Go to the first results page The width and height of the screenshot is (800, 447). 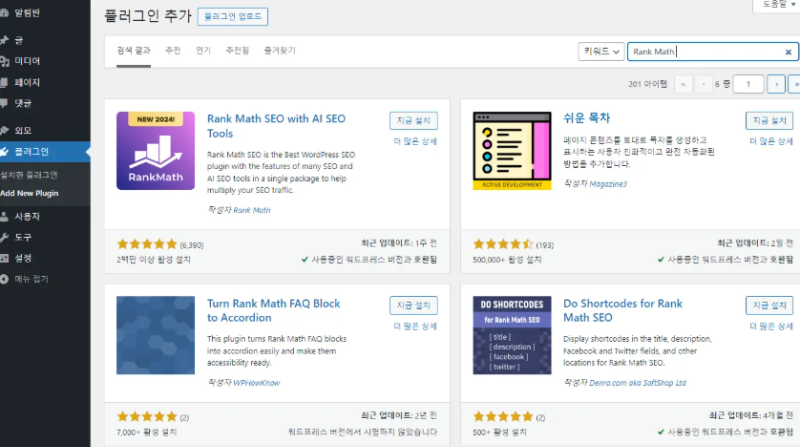click(x=683, y=84)
